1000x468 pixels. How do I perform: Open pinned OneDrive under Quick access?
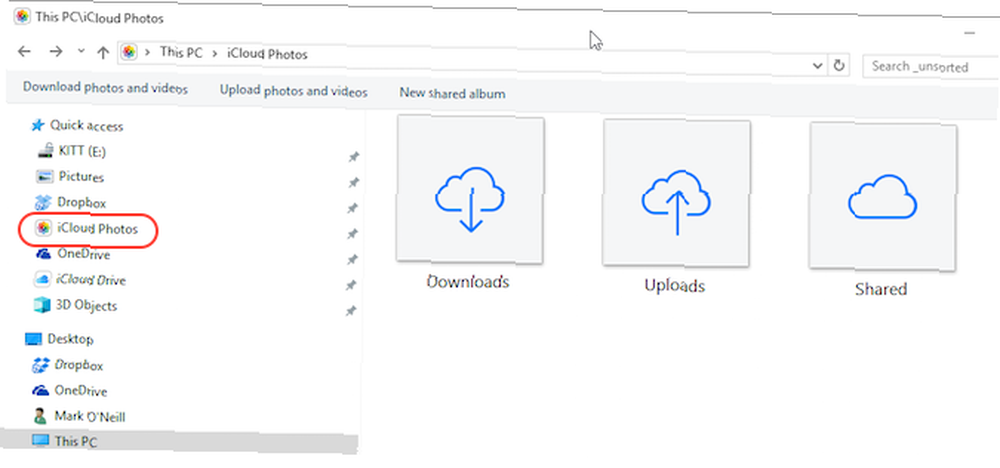pos(84,254)
